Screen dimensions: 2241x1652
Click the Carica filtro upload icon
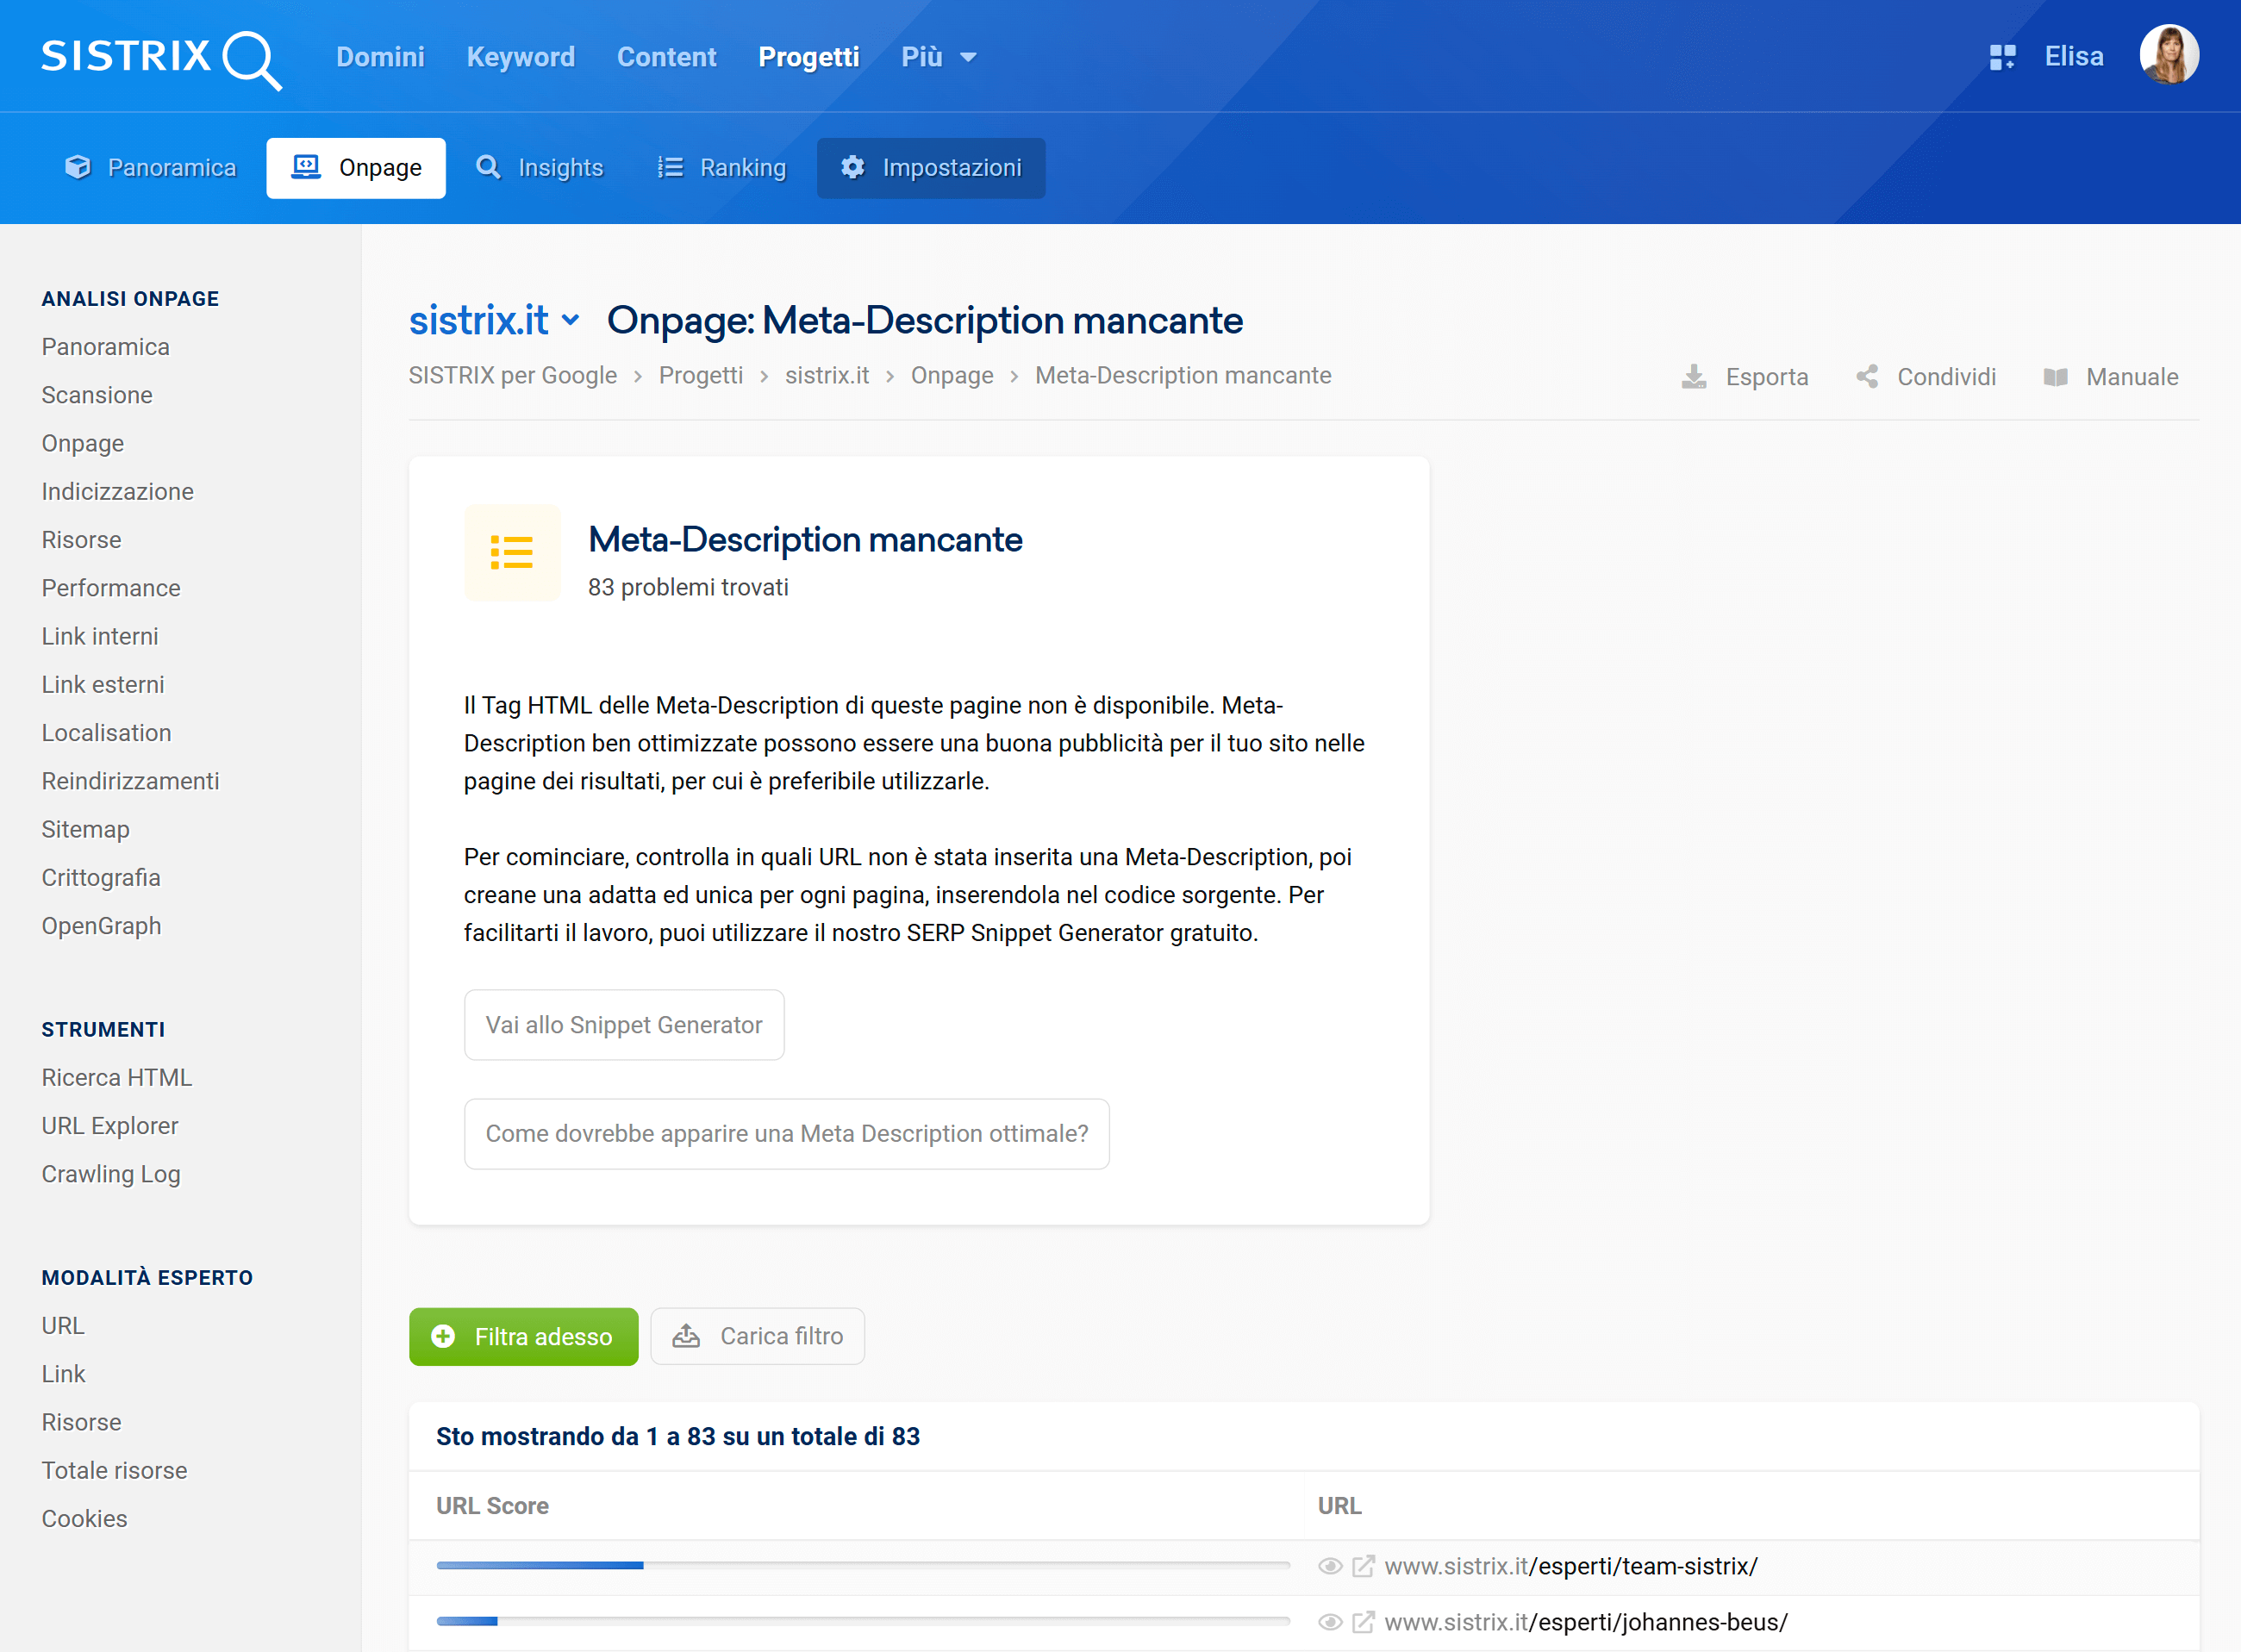click(686, 1336)
